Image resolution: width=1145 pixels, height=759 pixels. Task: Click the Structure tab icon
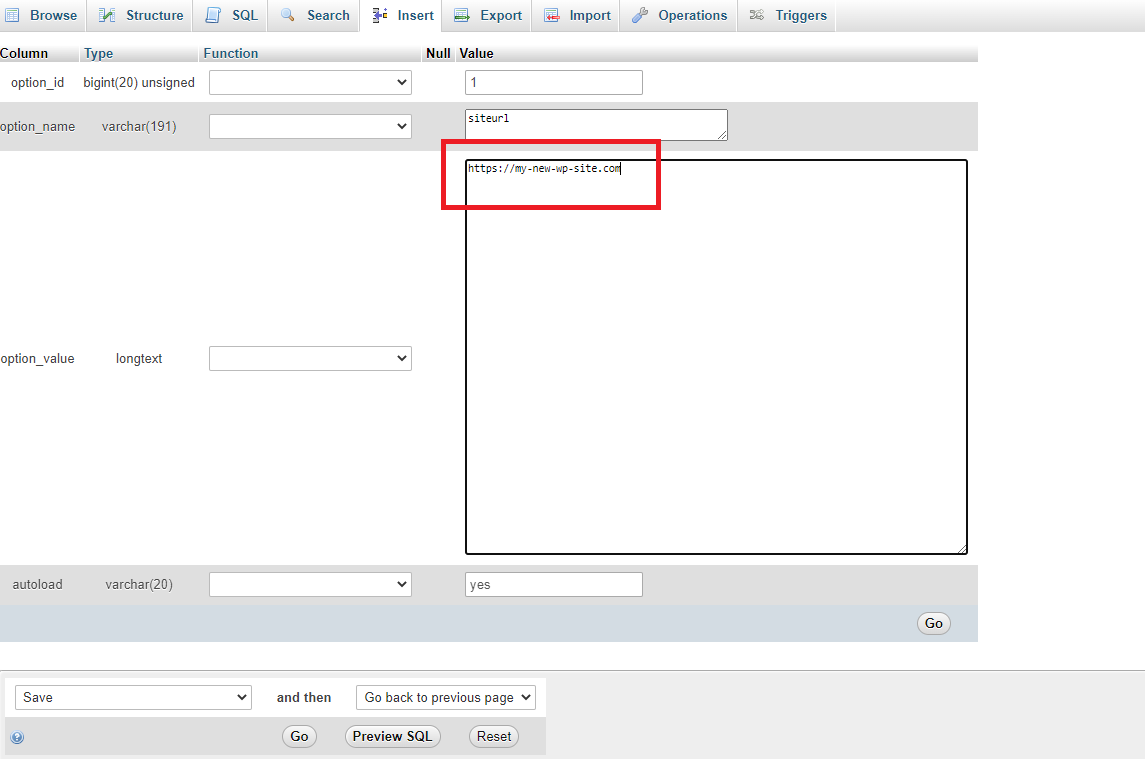coord(107,15)
